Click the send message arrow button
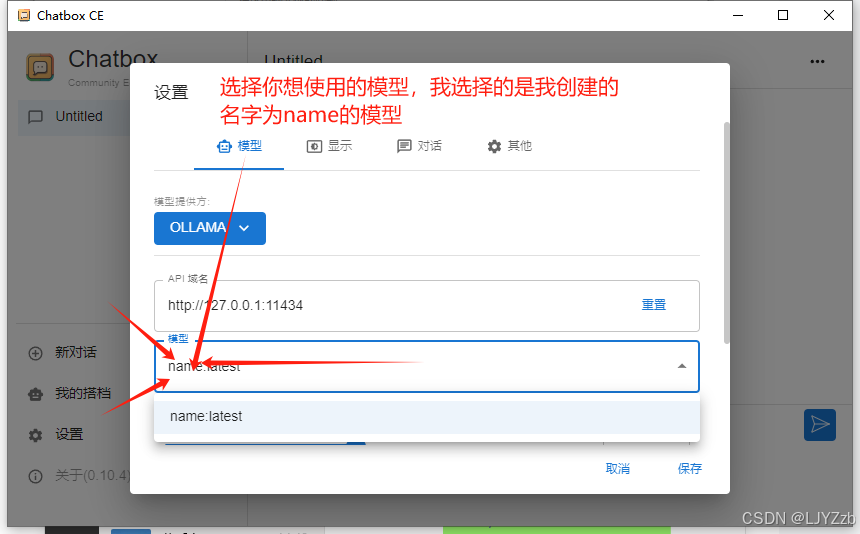 pos(819,425)
